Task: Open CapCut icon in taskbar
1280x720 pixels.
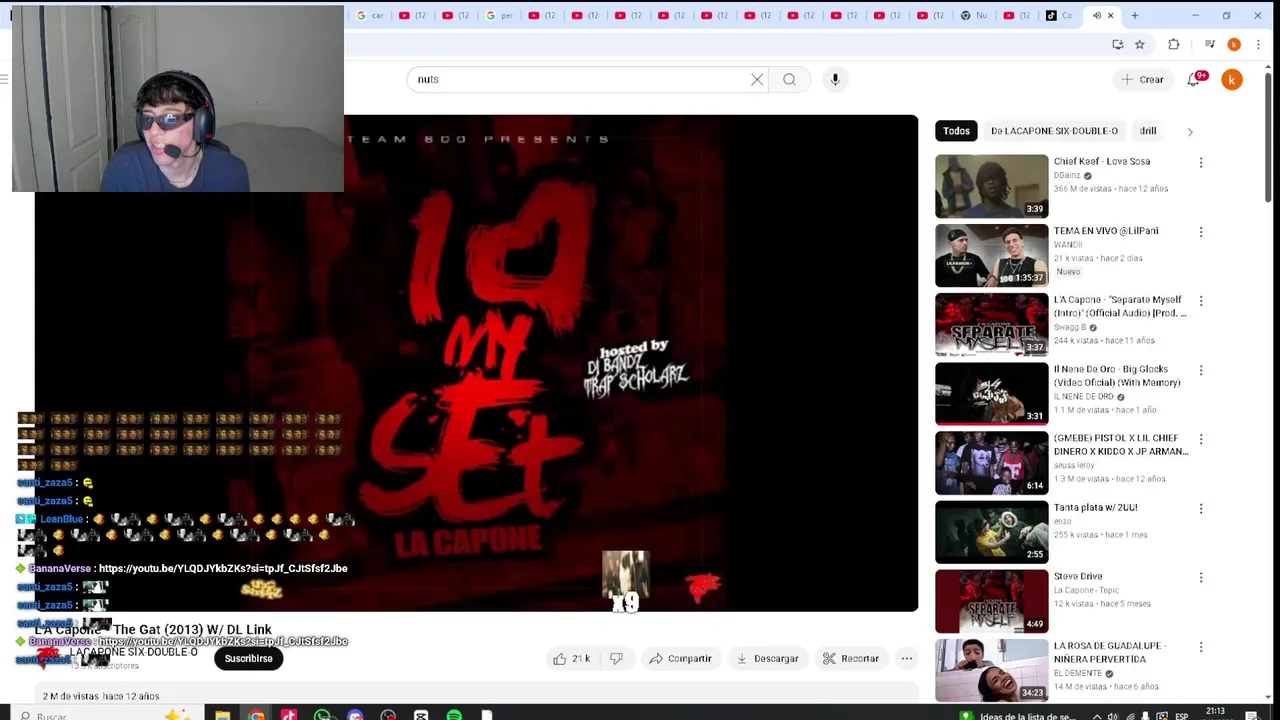Action: (x=421, y=715)
